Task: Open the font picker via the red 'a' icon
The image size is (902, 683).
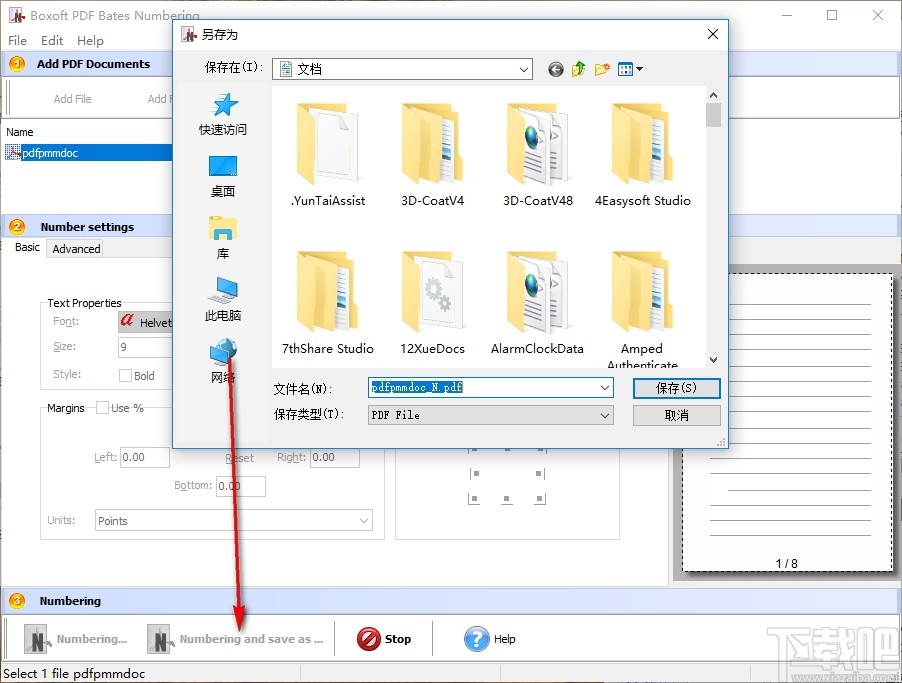Action: 127,321
